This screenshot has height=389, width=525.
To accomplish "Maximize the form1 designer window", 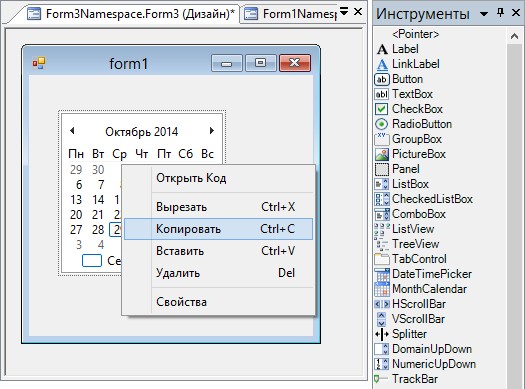I will (261, 63).
